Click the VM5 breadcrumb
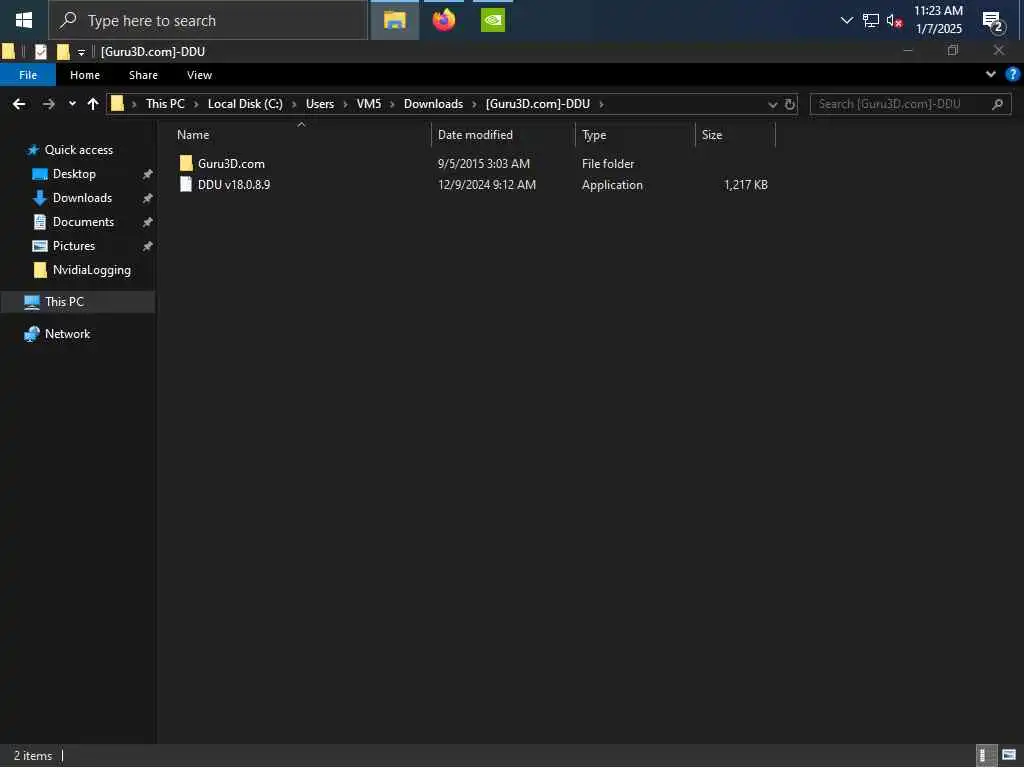Screen dimensions: 1024x768 368,104
